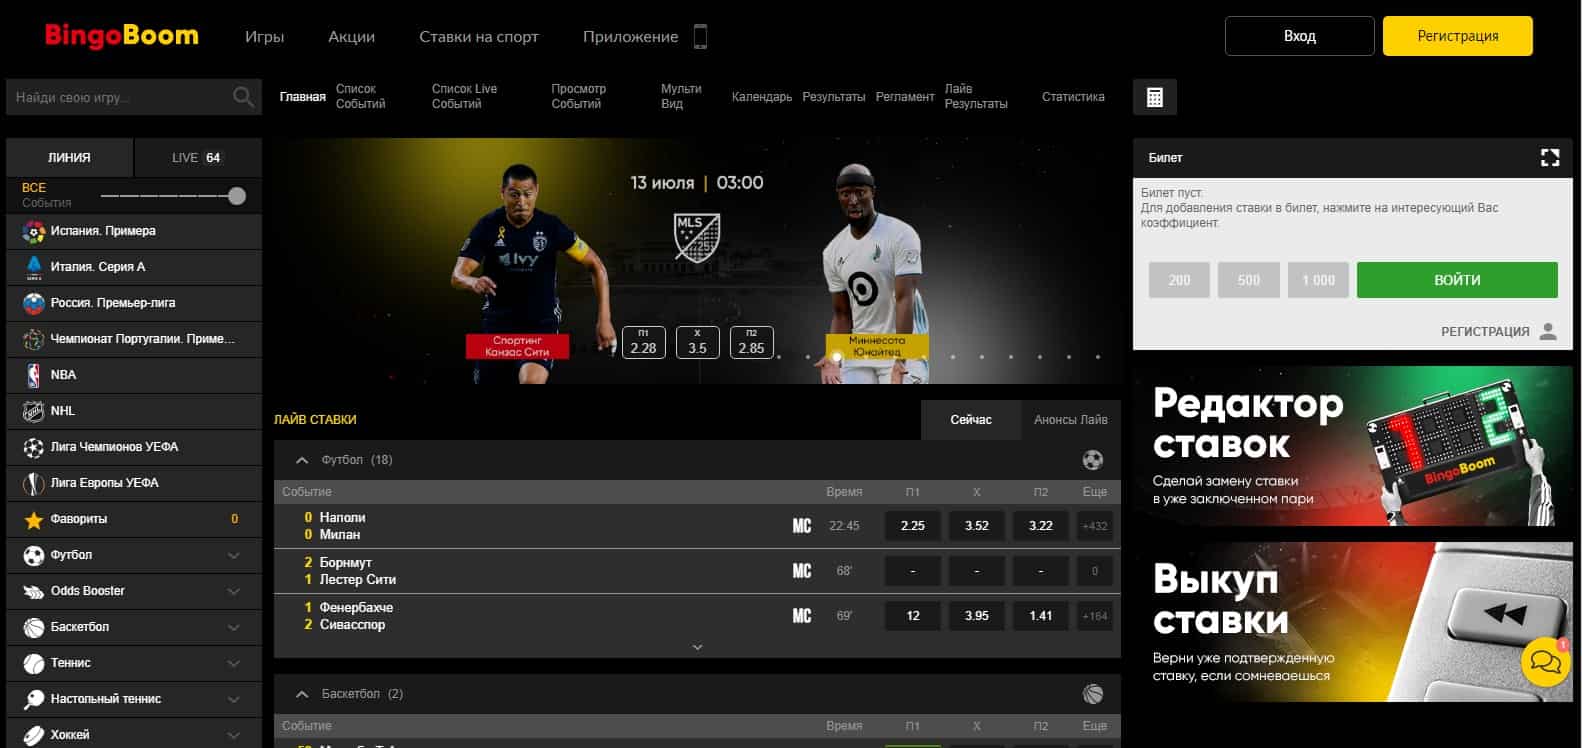Expand the Теннис sidebar chevron
Viewport: 1582px width, 748px height.
[x=234, y=663]
